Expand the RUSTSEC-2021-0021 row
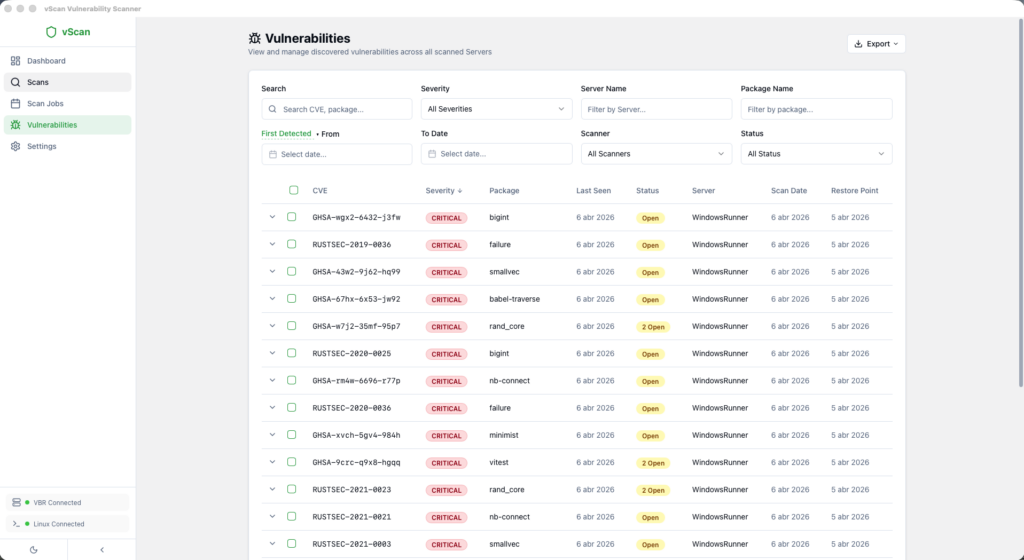1024x560 pixels. (x=272, y=516)
